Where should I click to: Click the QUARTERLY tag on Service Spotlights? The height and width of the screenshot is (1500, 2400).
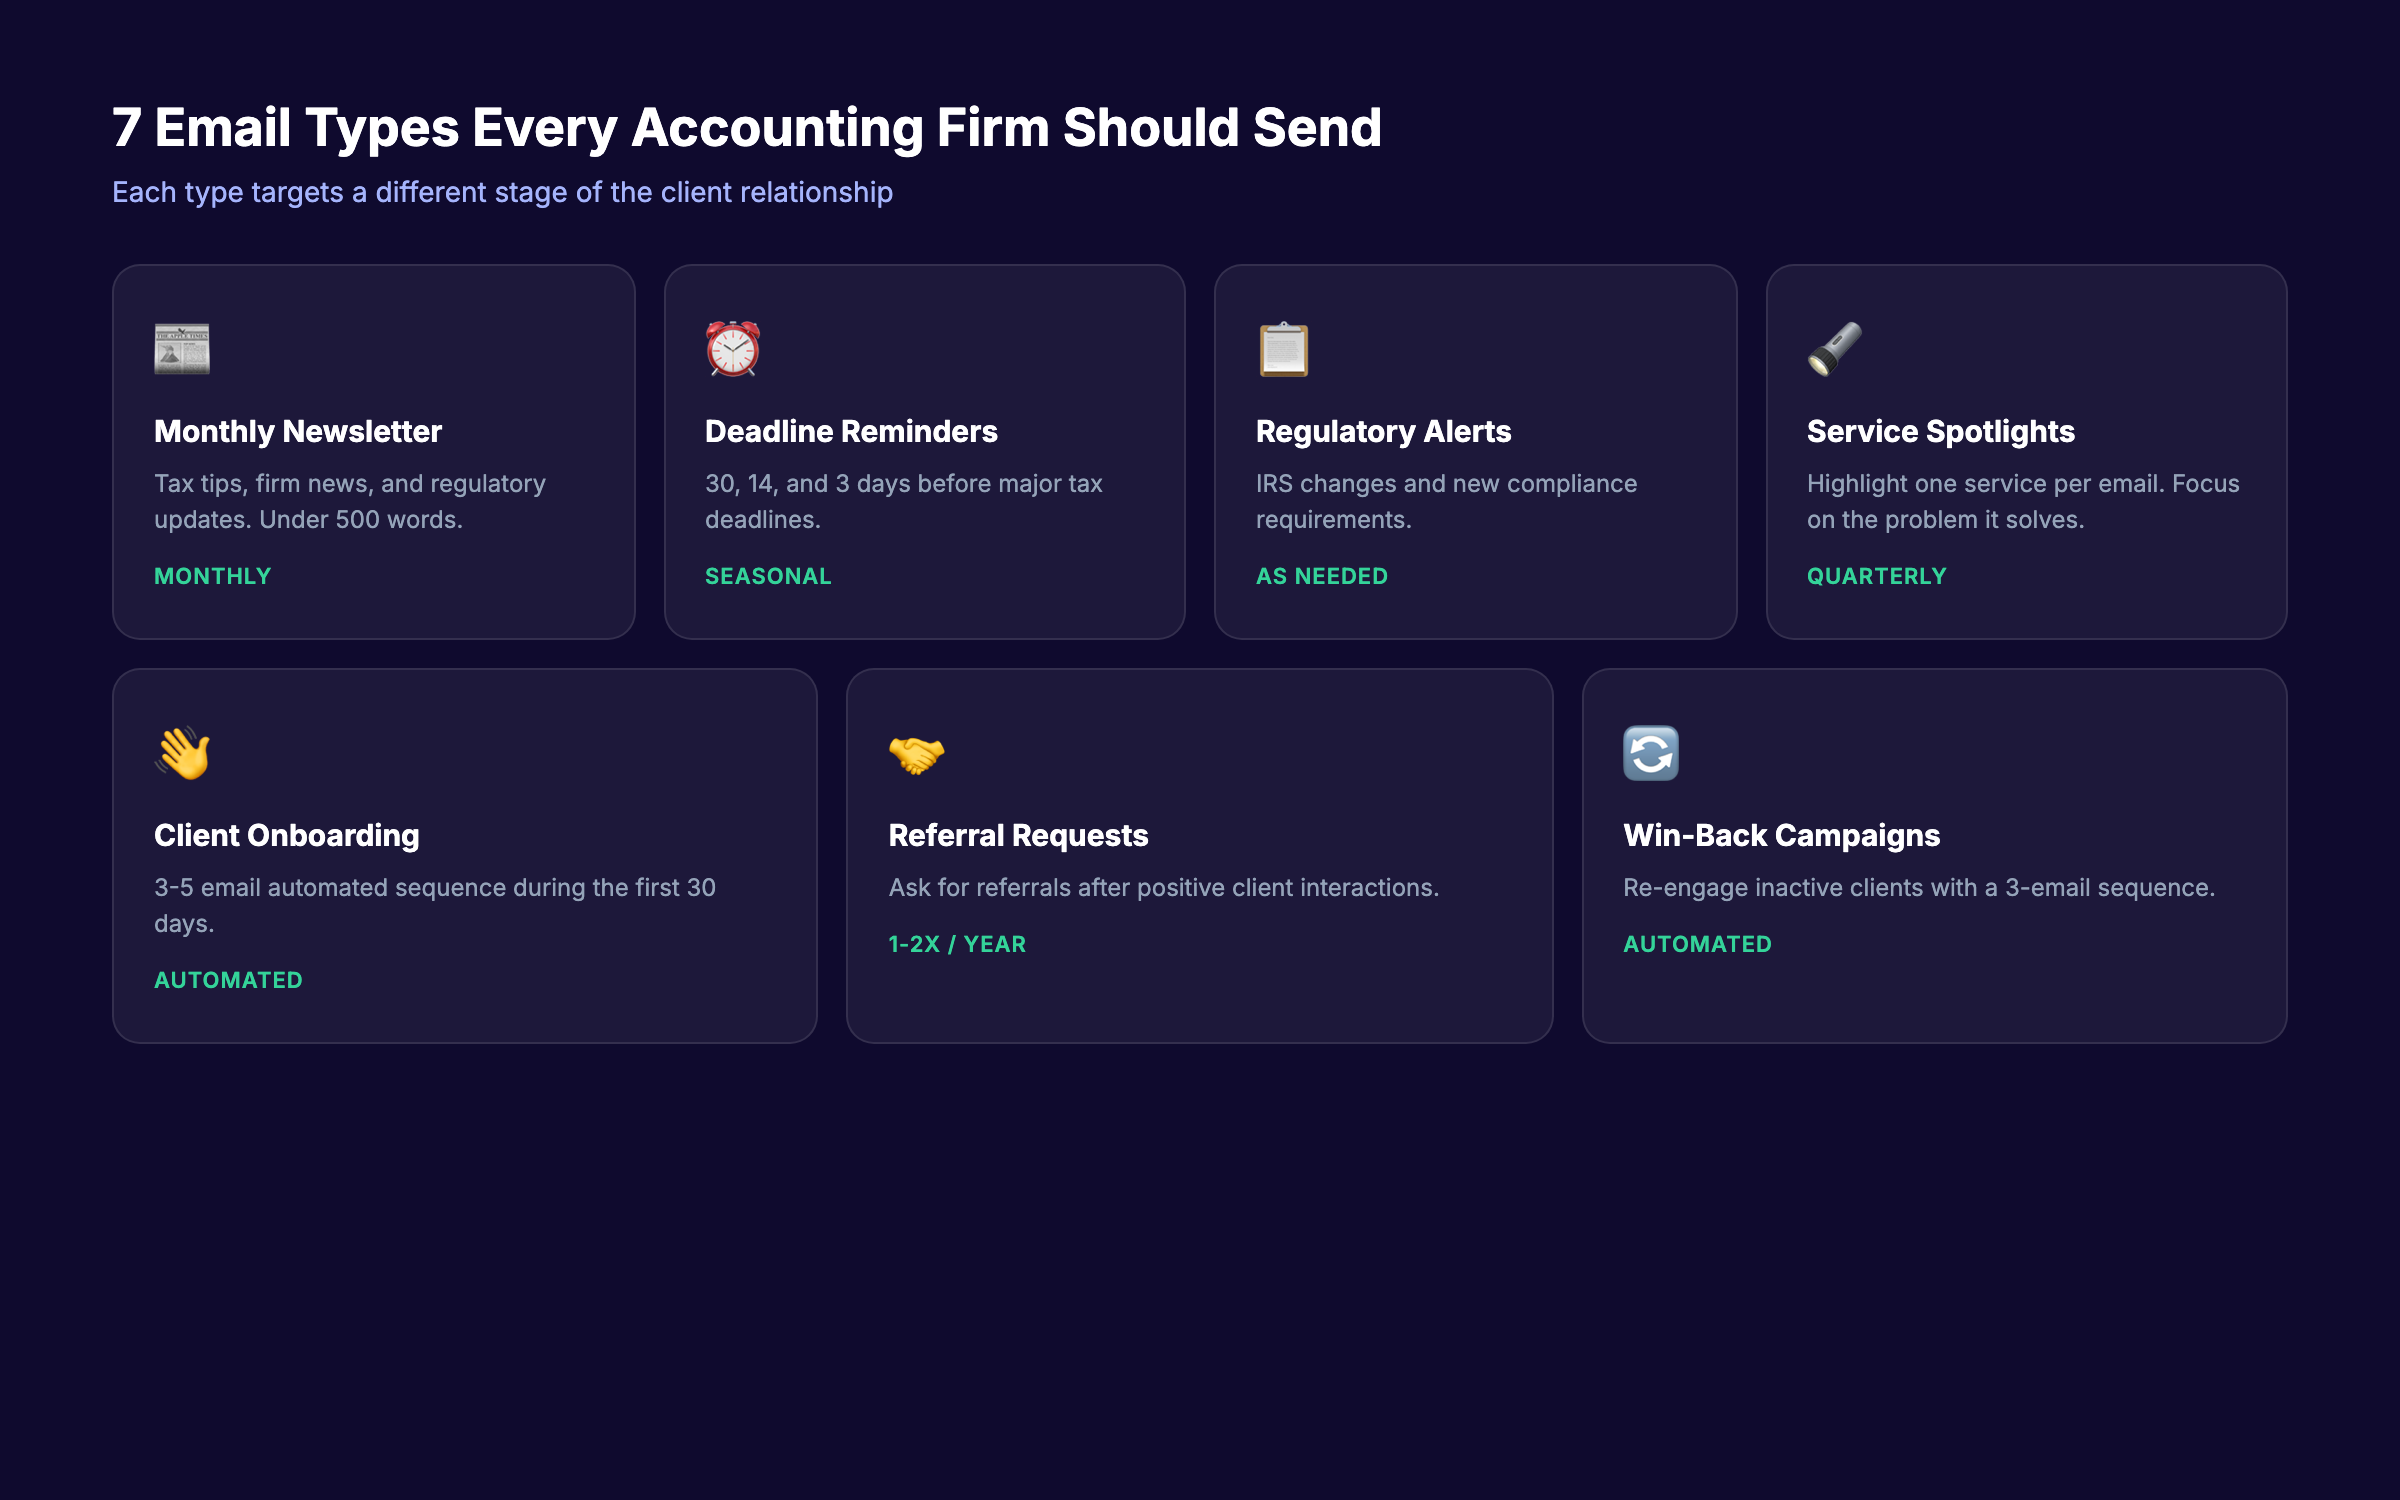point(1876,575)
